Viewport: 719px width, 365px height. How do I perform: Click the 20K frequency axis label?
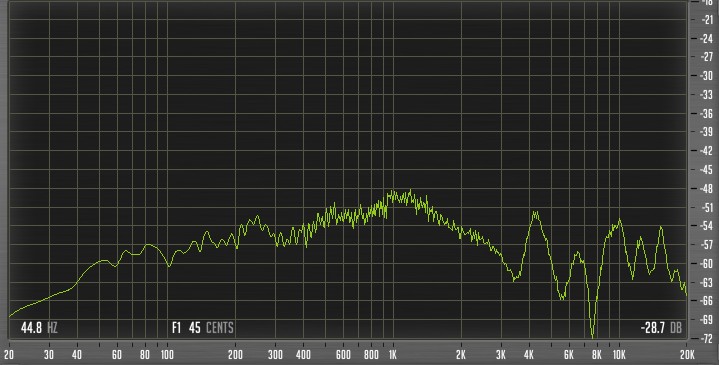pyautogui.click(x=687, y=354)
